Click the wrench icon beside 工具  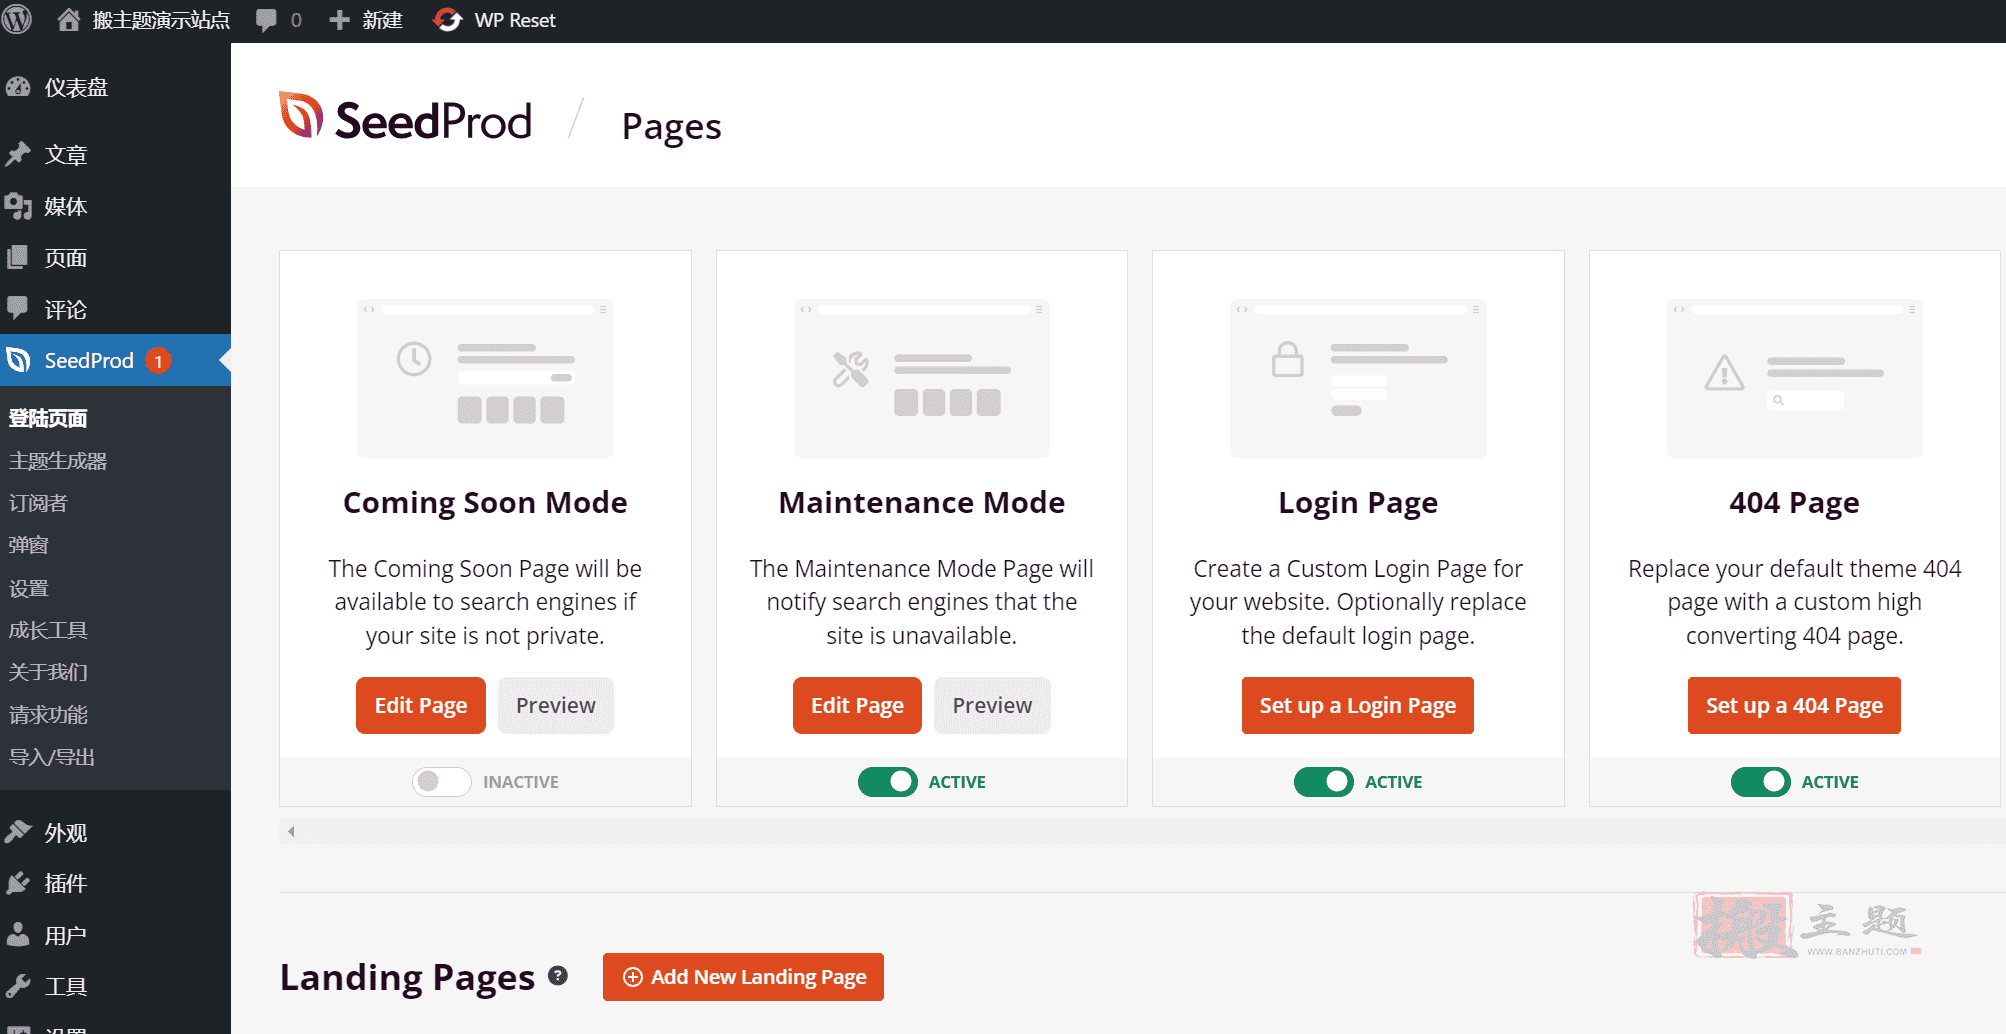[18, 986]
